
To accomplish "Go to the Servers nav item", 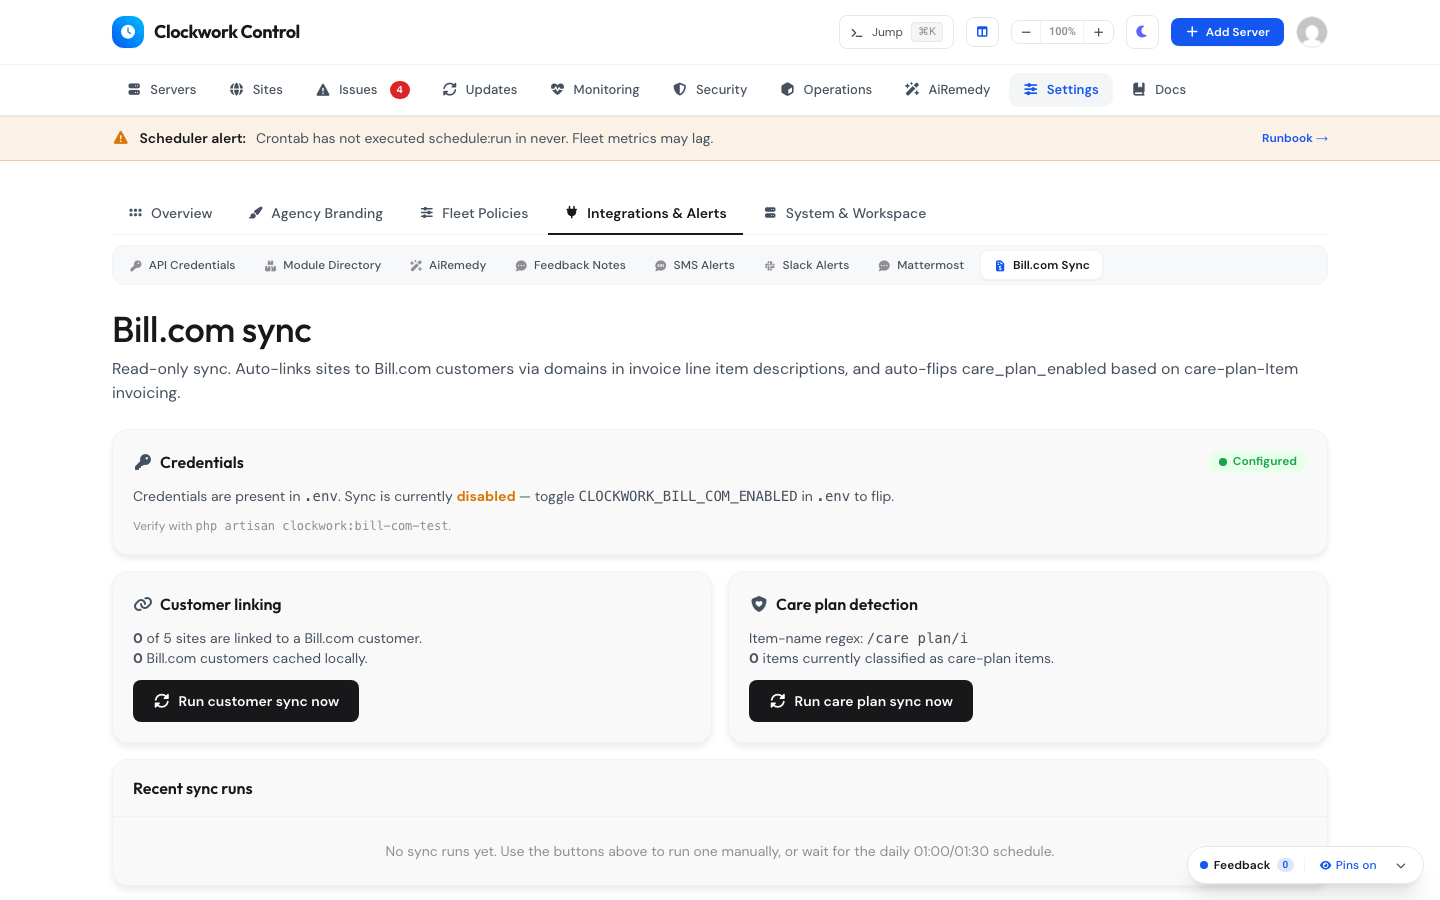I will [x=162, y=89].
